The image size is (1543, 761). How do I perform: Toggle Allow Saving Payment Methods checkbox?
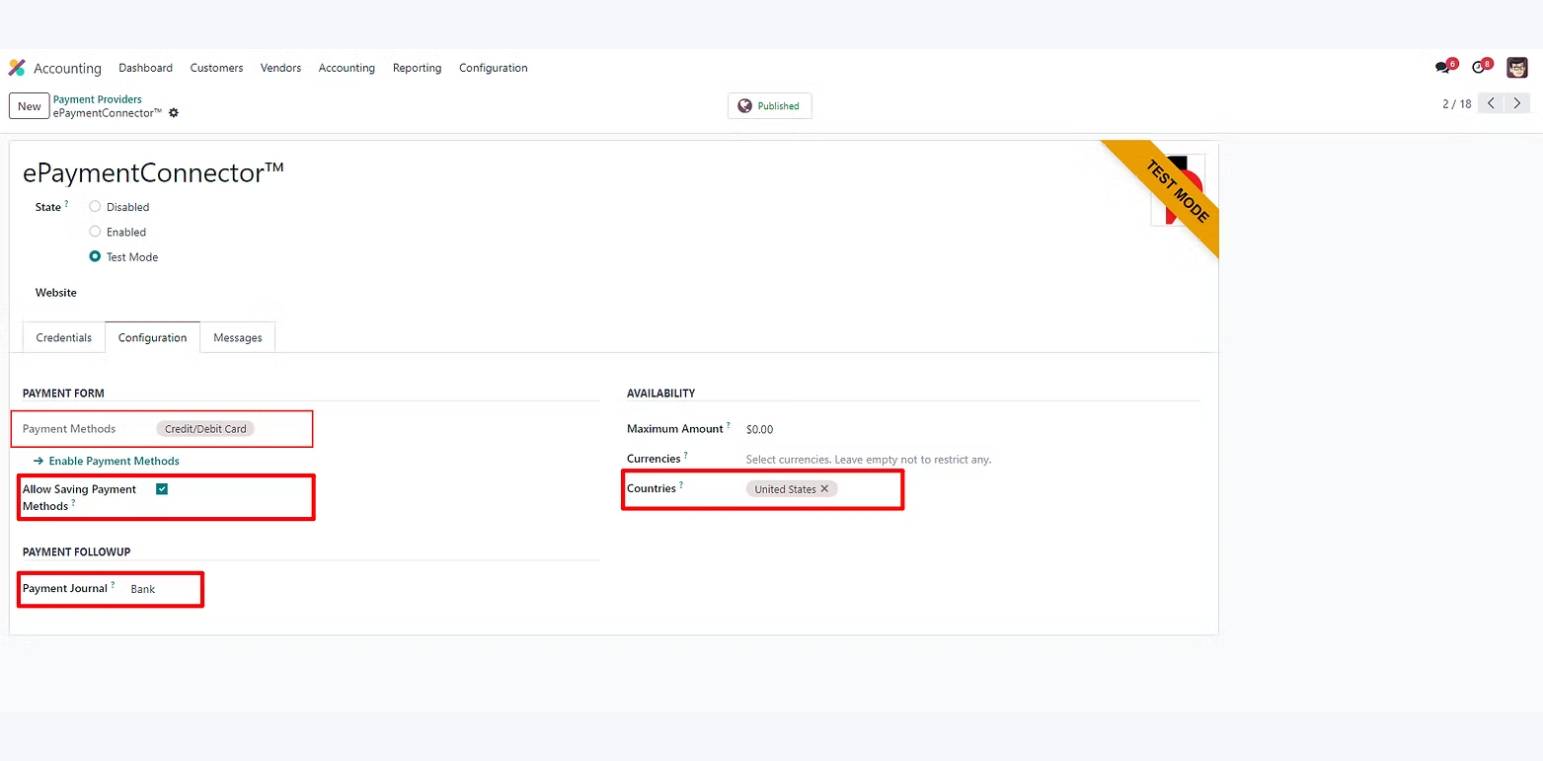pyautogui.click(x=162, y=489)
